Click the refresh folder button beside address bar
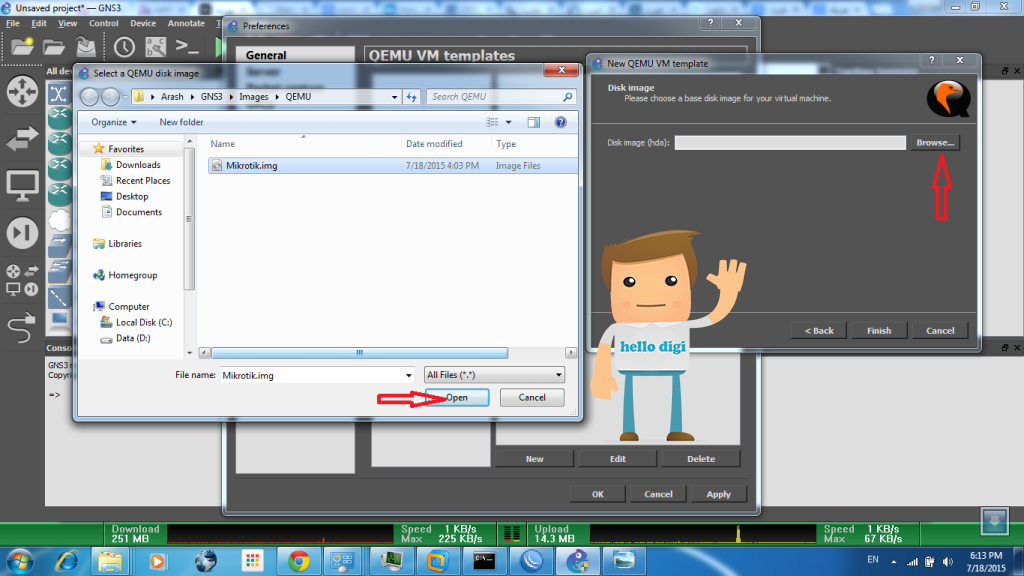The height and width of the screenshot is (576, 1024). pyautogui.click(x=411, y=97)
